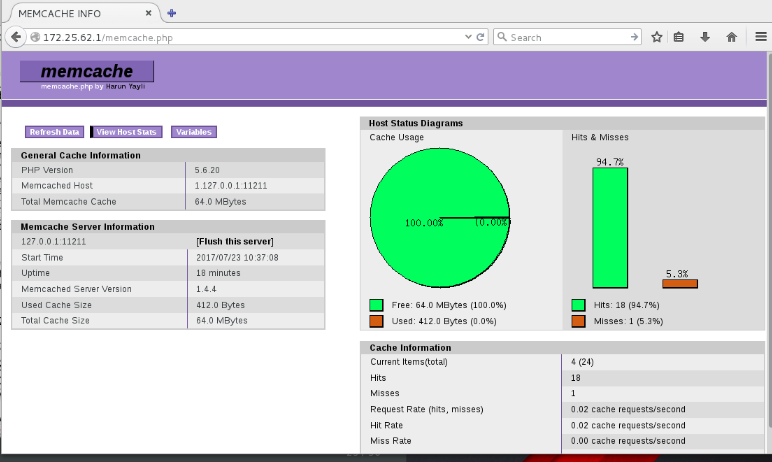This screenshot has width=772, height=462.
Task: Click the green Hits legend swatch
Action: [578, 305]
